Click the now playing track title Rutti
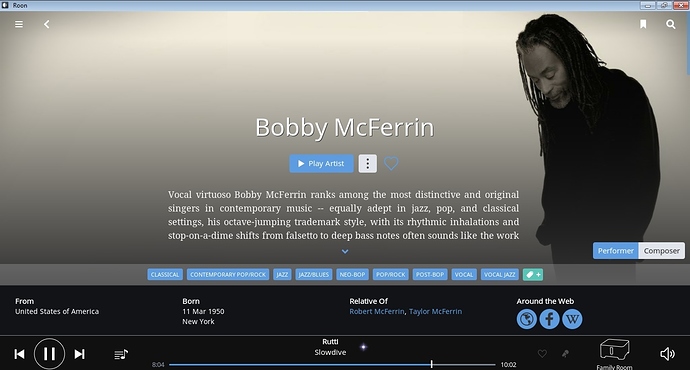Screen dimensions: 690x370 click(x=330, y=342)
